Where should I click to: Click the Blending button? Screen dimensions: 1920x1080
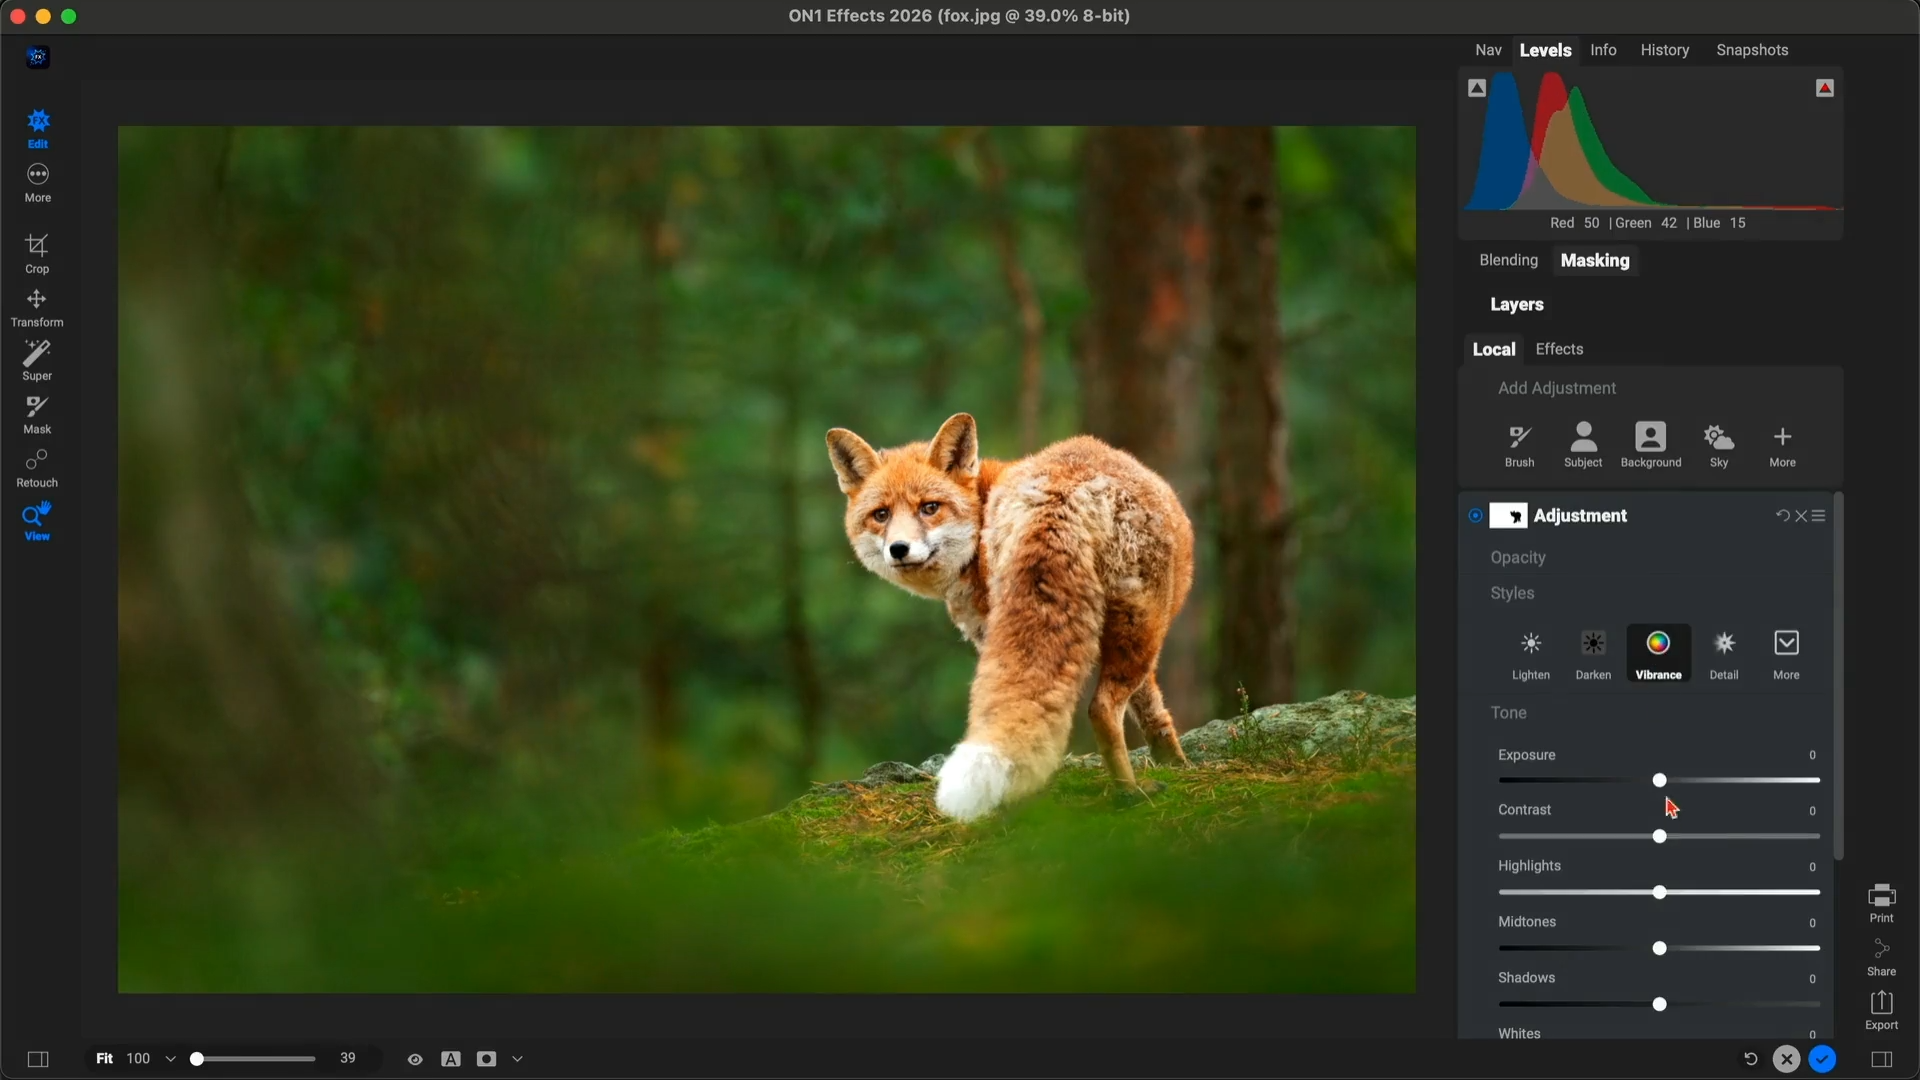pyautogui.click(x=1508, y=260)
